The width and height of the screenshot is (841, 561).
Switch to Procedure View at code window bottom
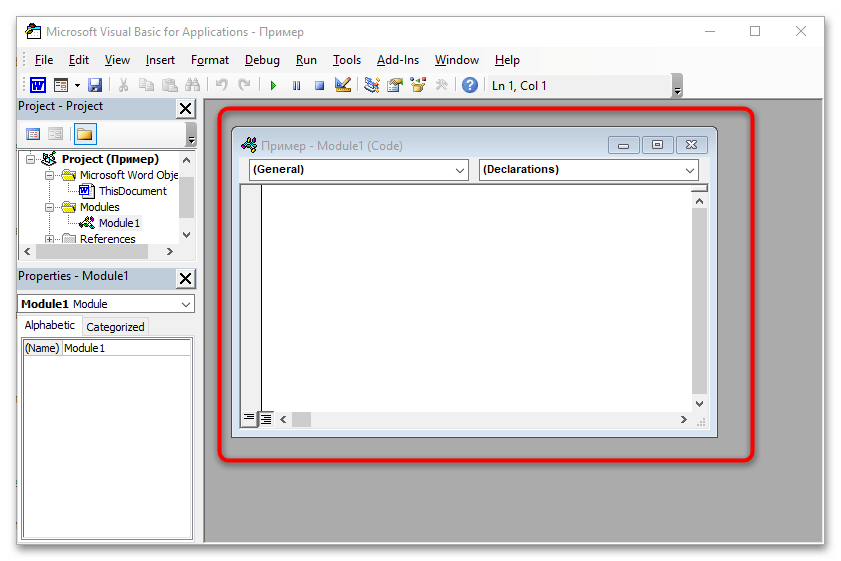[x=249, y=419]
